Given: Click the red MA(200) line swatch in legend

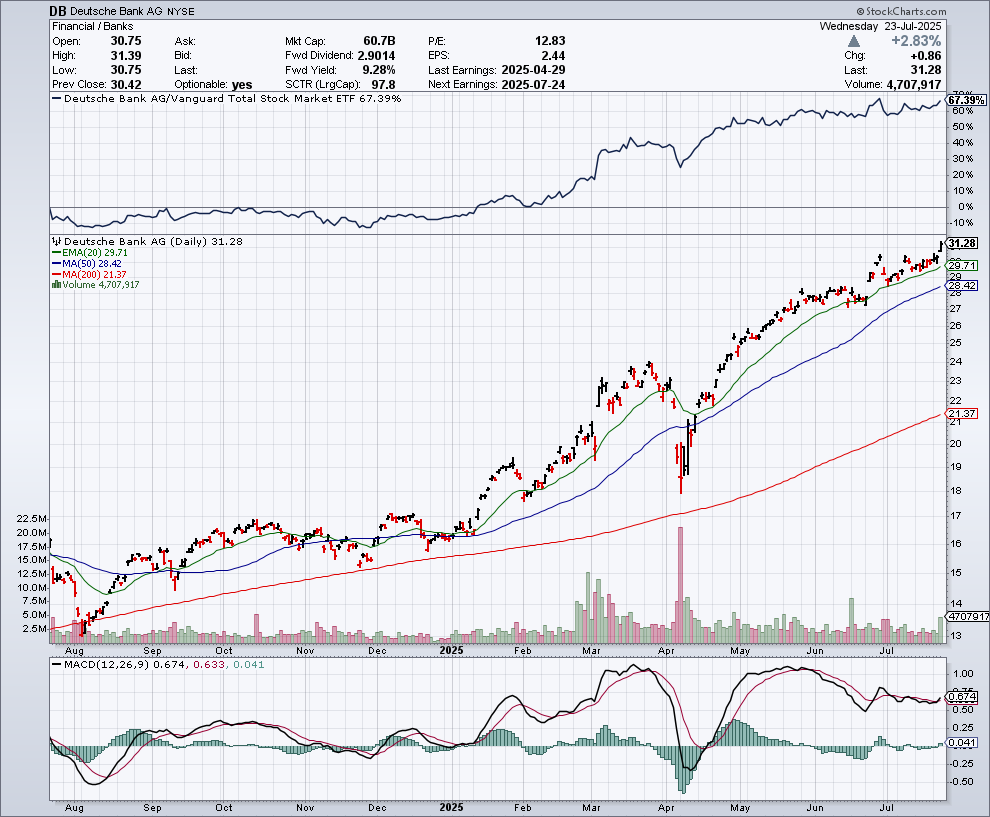Looking at the screenshot, I should 56,274.
